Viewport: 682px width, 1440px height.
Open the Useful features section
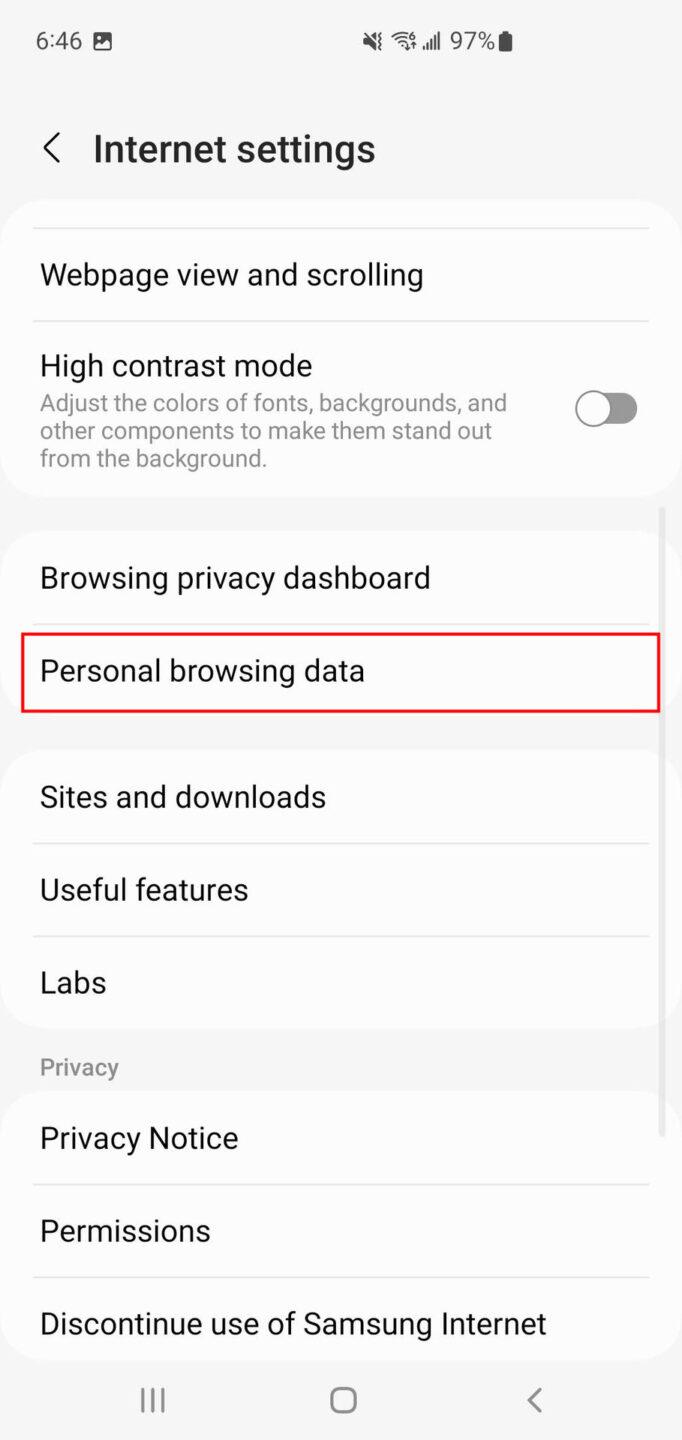[144, 889]
